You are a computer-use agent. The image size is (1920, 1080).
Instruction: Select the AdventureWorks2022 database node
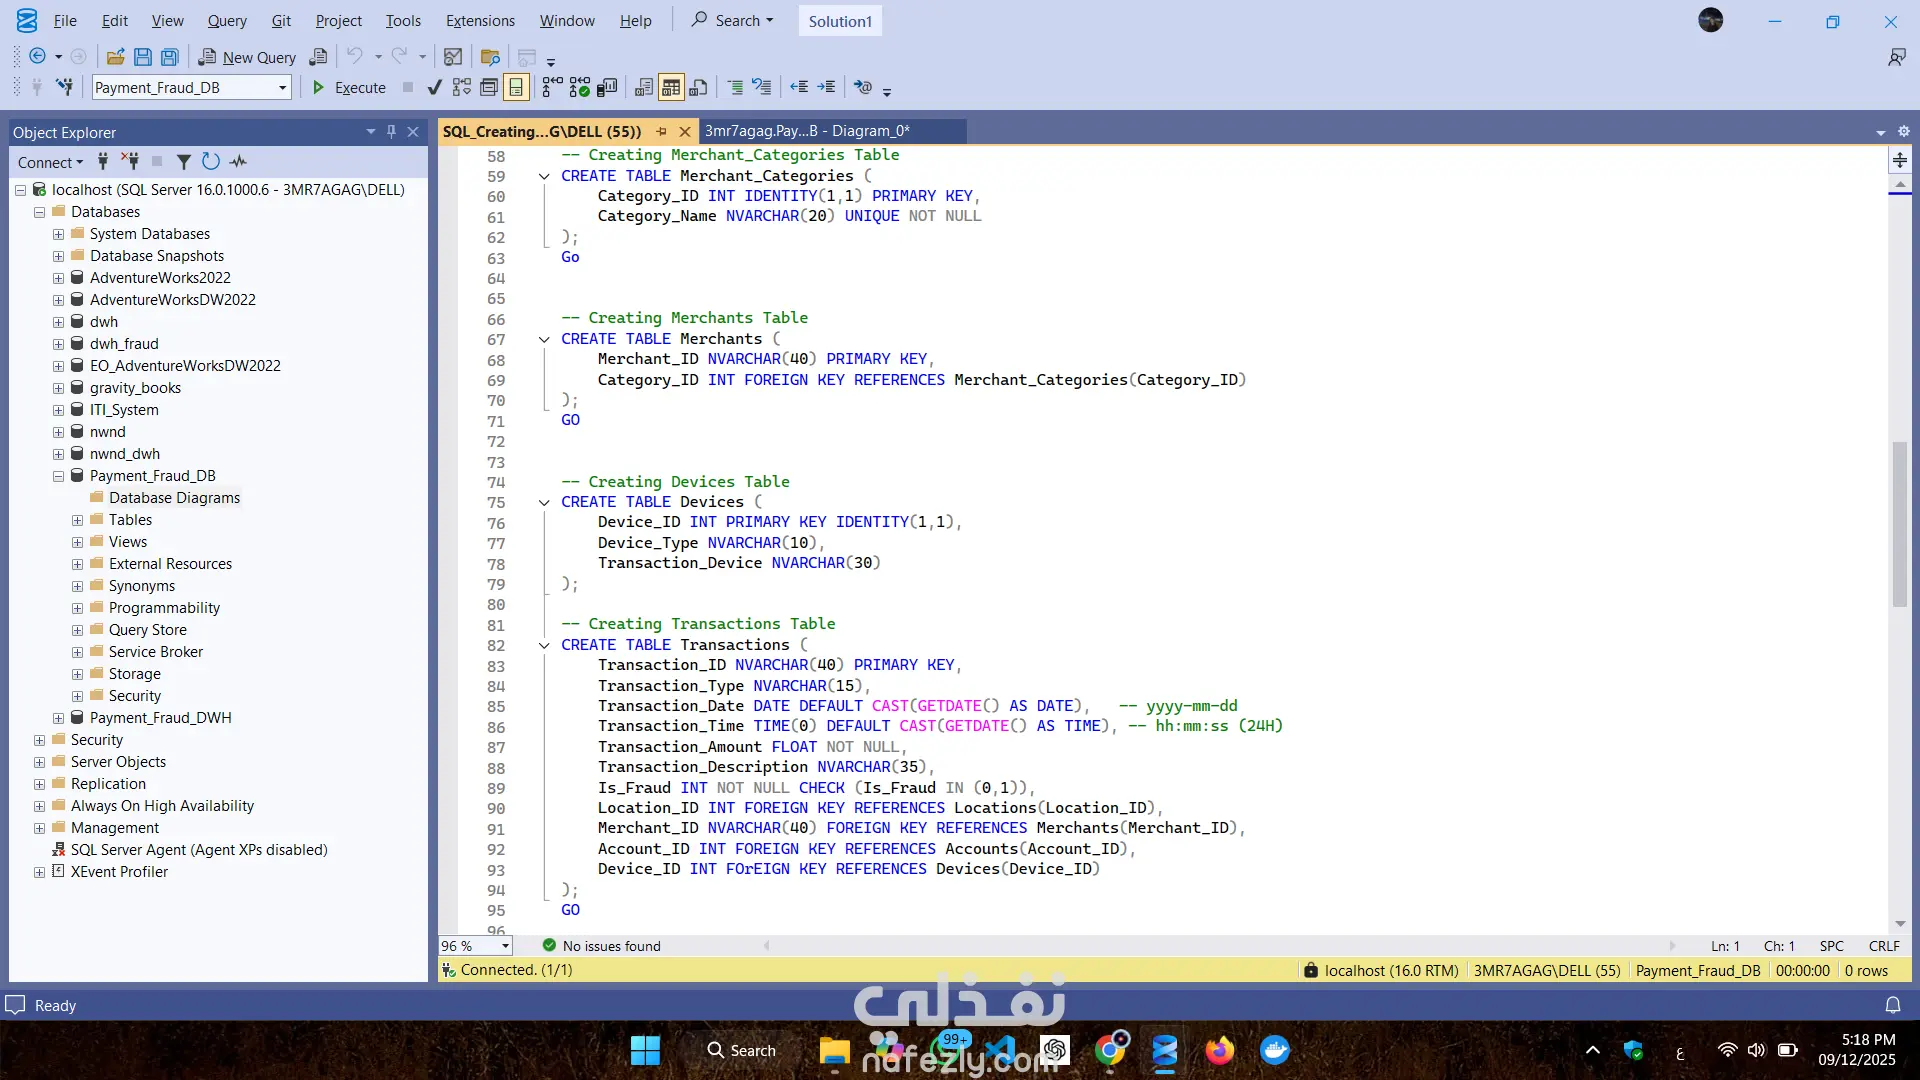[160, 278]
